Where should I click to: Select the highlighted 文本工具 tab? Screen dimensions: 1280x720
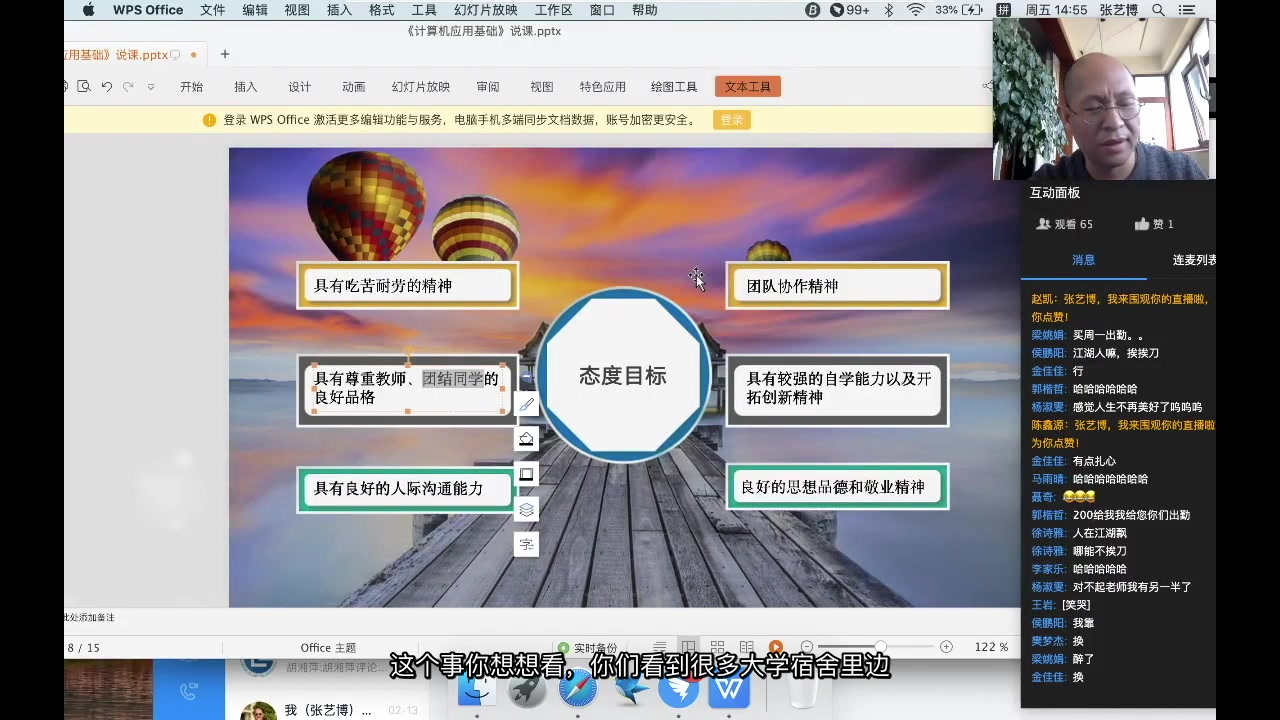(x=748, y=87)
